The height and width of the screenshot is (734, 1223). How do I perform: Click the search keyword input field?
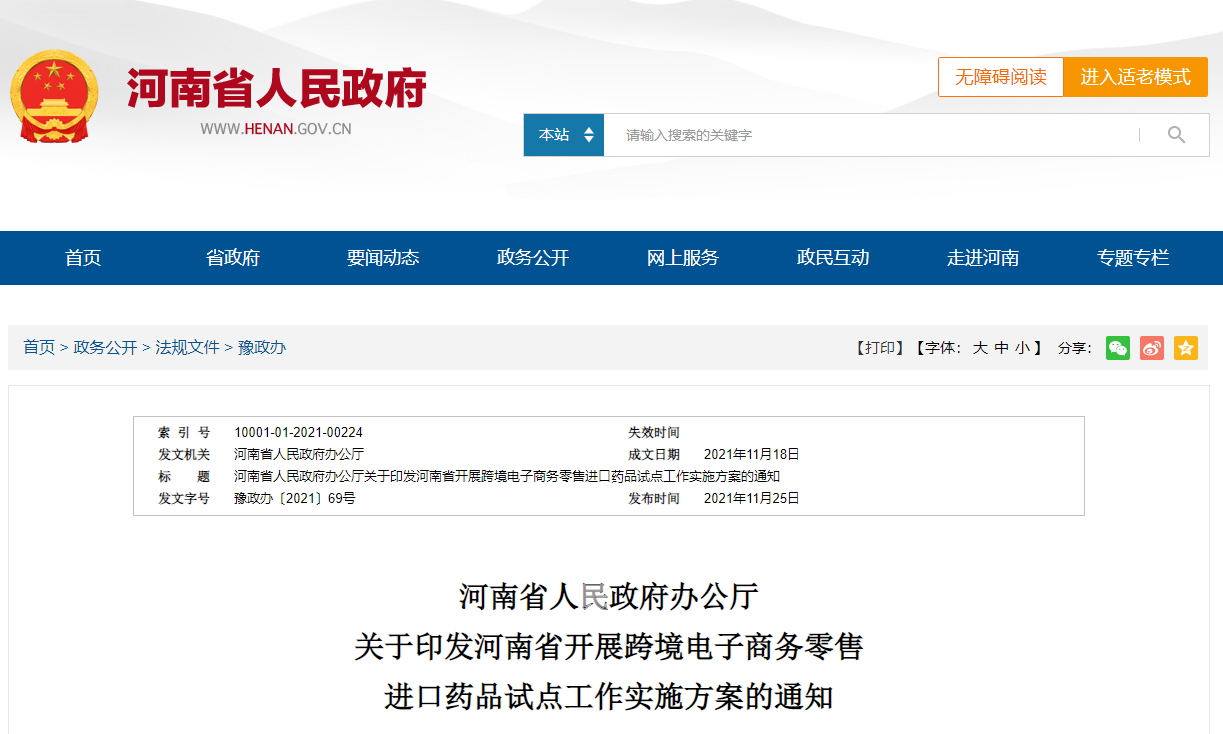point(870,135)
